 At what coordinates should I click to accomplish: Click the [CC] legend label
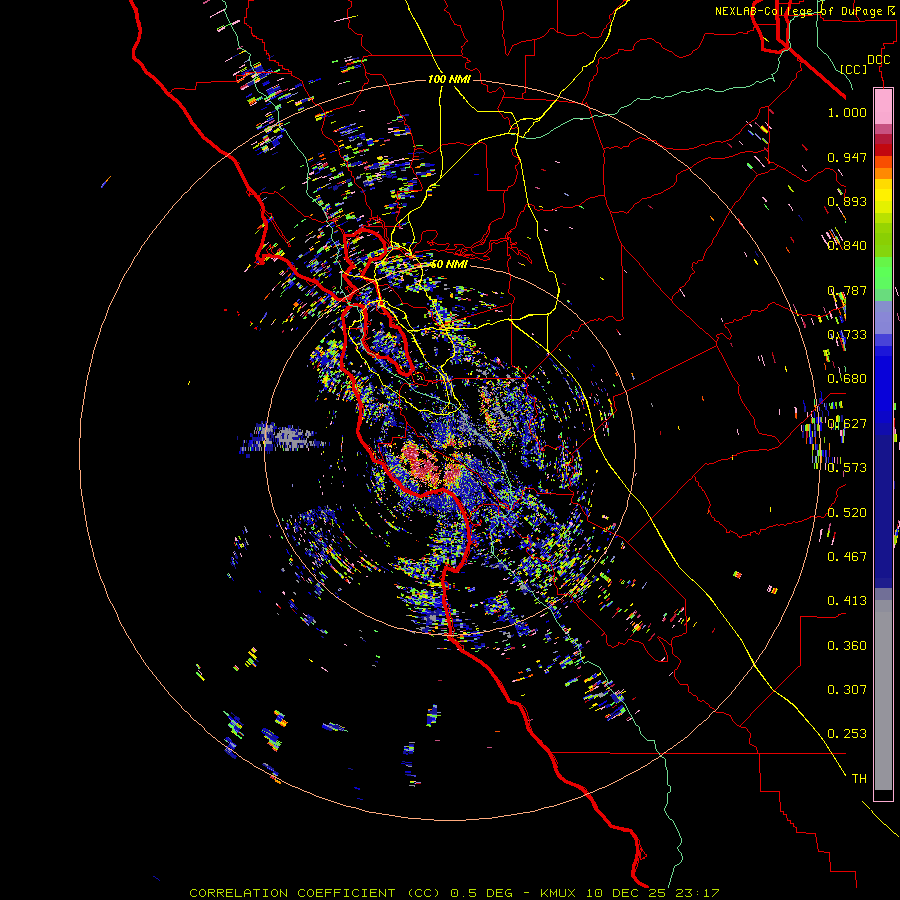click(x=854, y=69)
